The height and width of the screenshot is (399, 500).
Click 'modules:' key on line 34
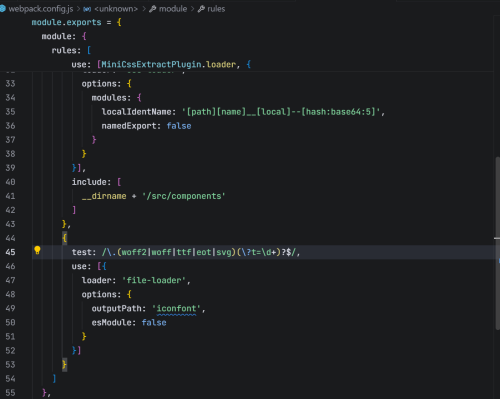(x=111, y=98)
